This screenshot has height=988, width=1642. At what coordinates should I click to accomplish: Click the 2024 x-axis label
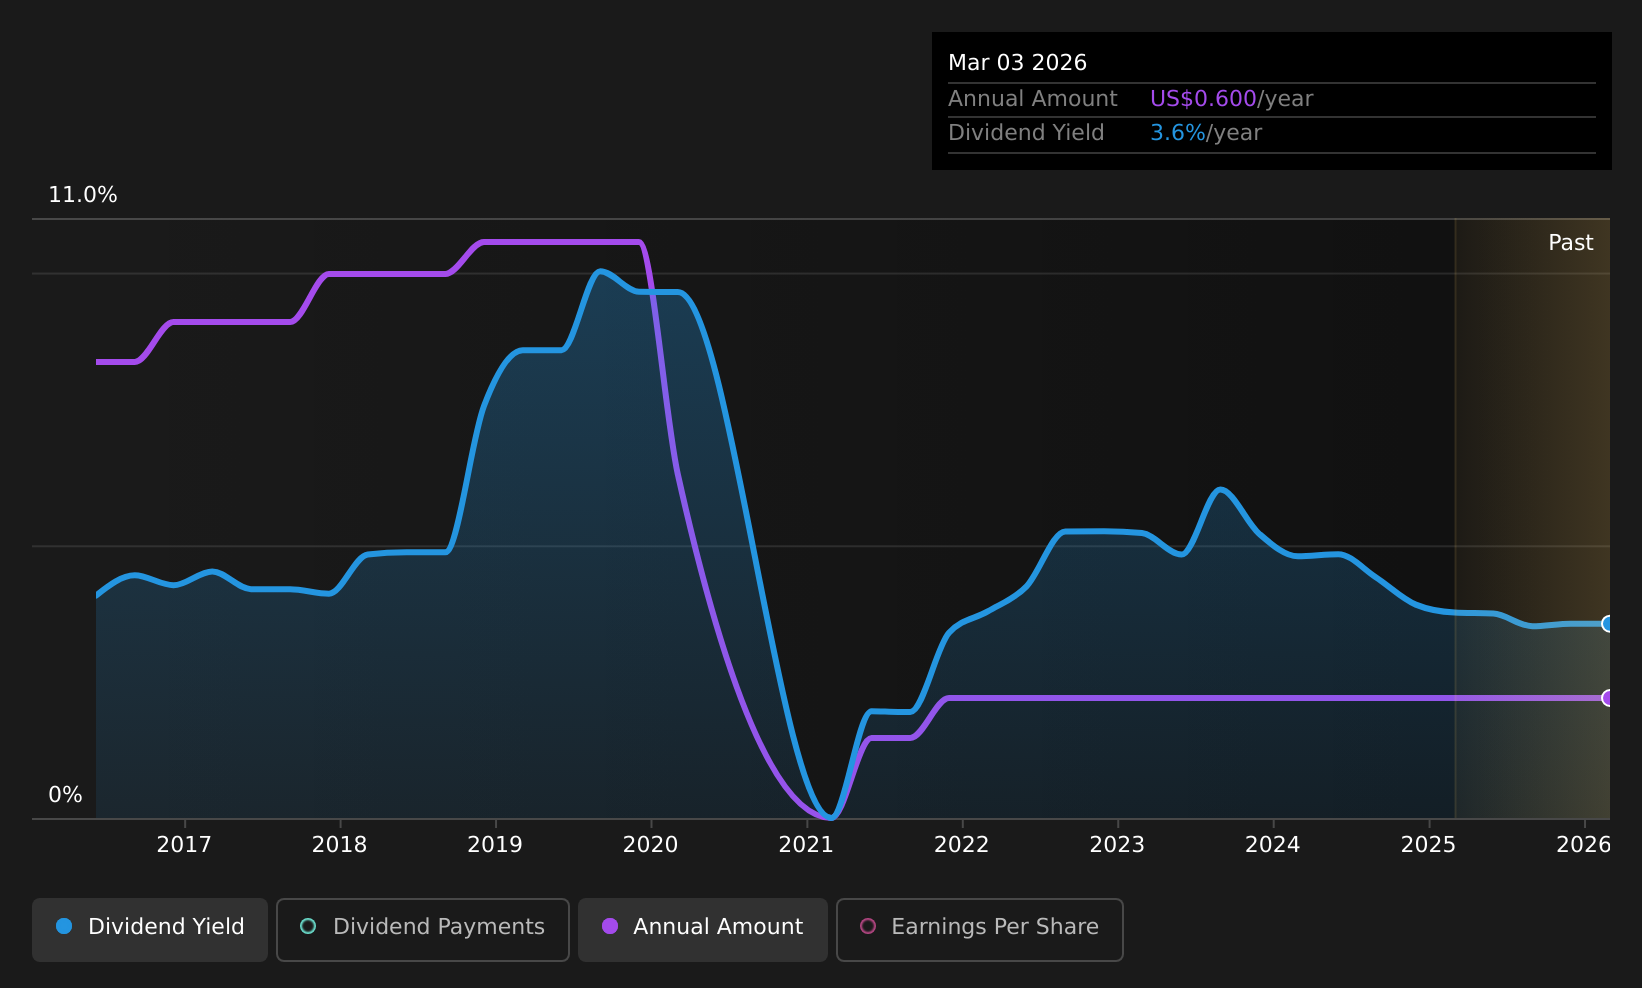[x=1273, y=845]
